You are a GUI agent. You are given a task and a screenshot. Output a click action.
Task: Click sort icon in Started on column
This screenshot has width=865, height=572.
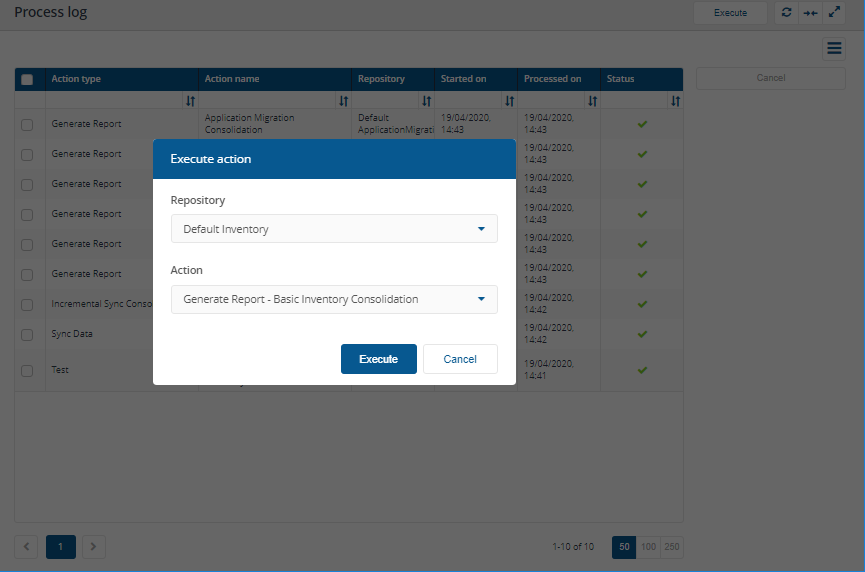pos(509,101)
